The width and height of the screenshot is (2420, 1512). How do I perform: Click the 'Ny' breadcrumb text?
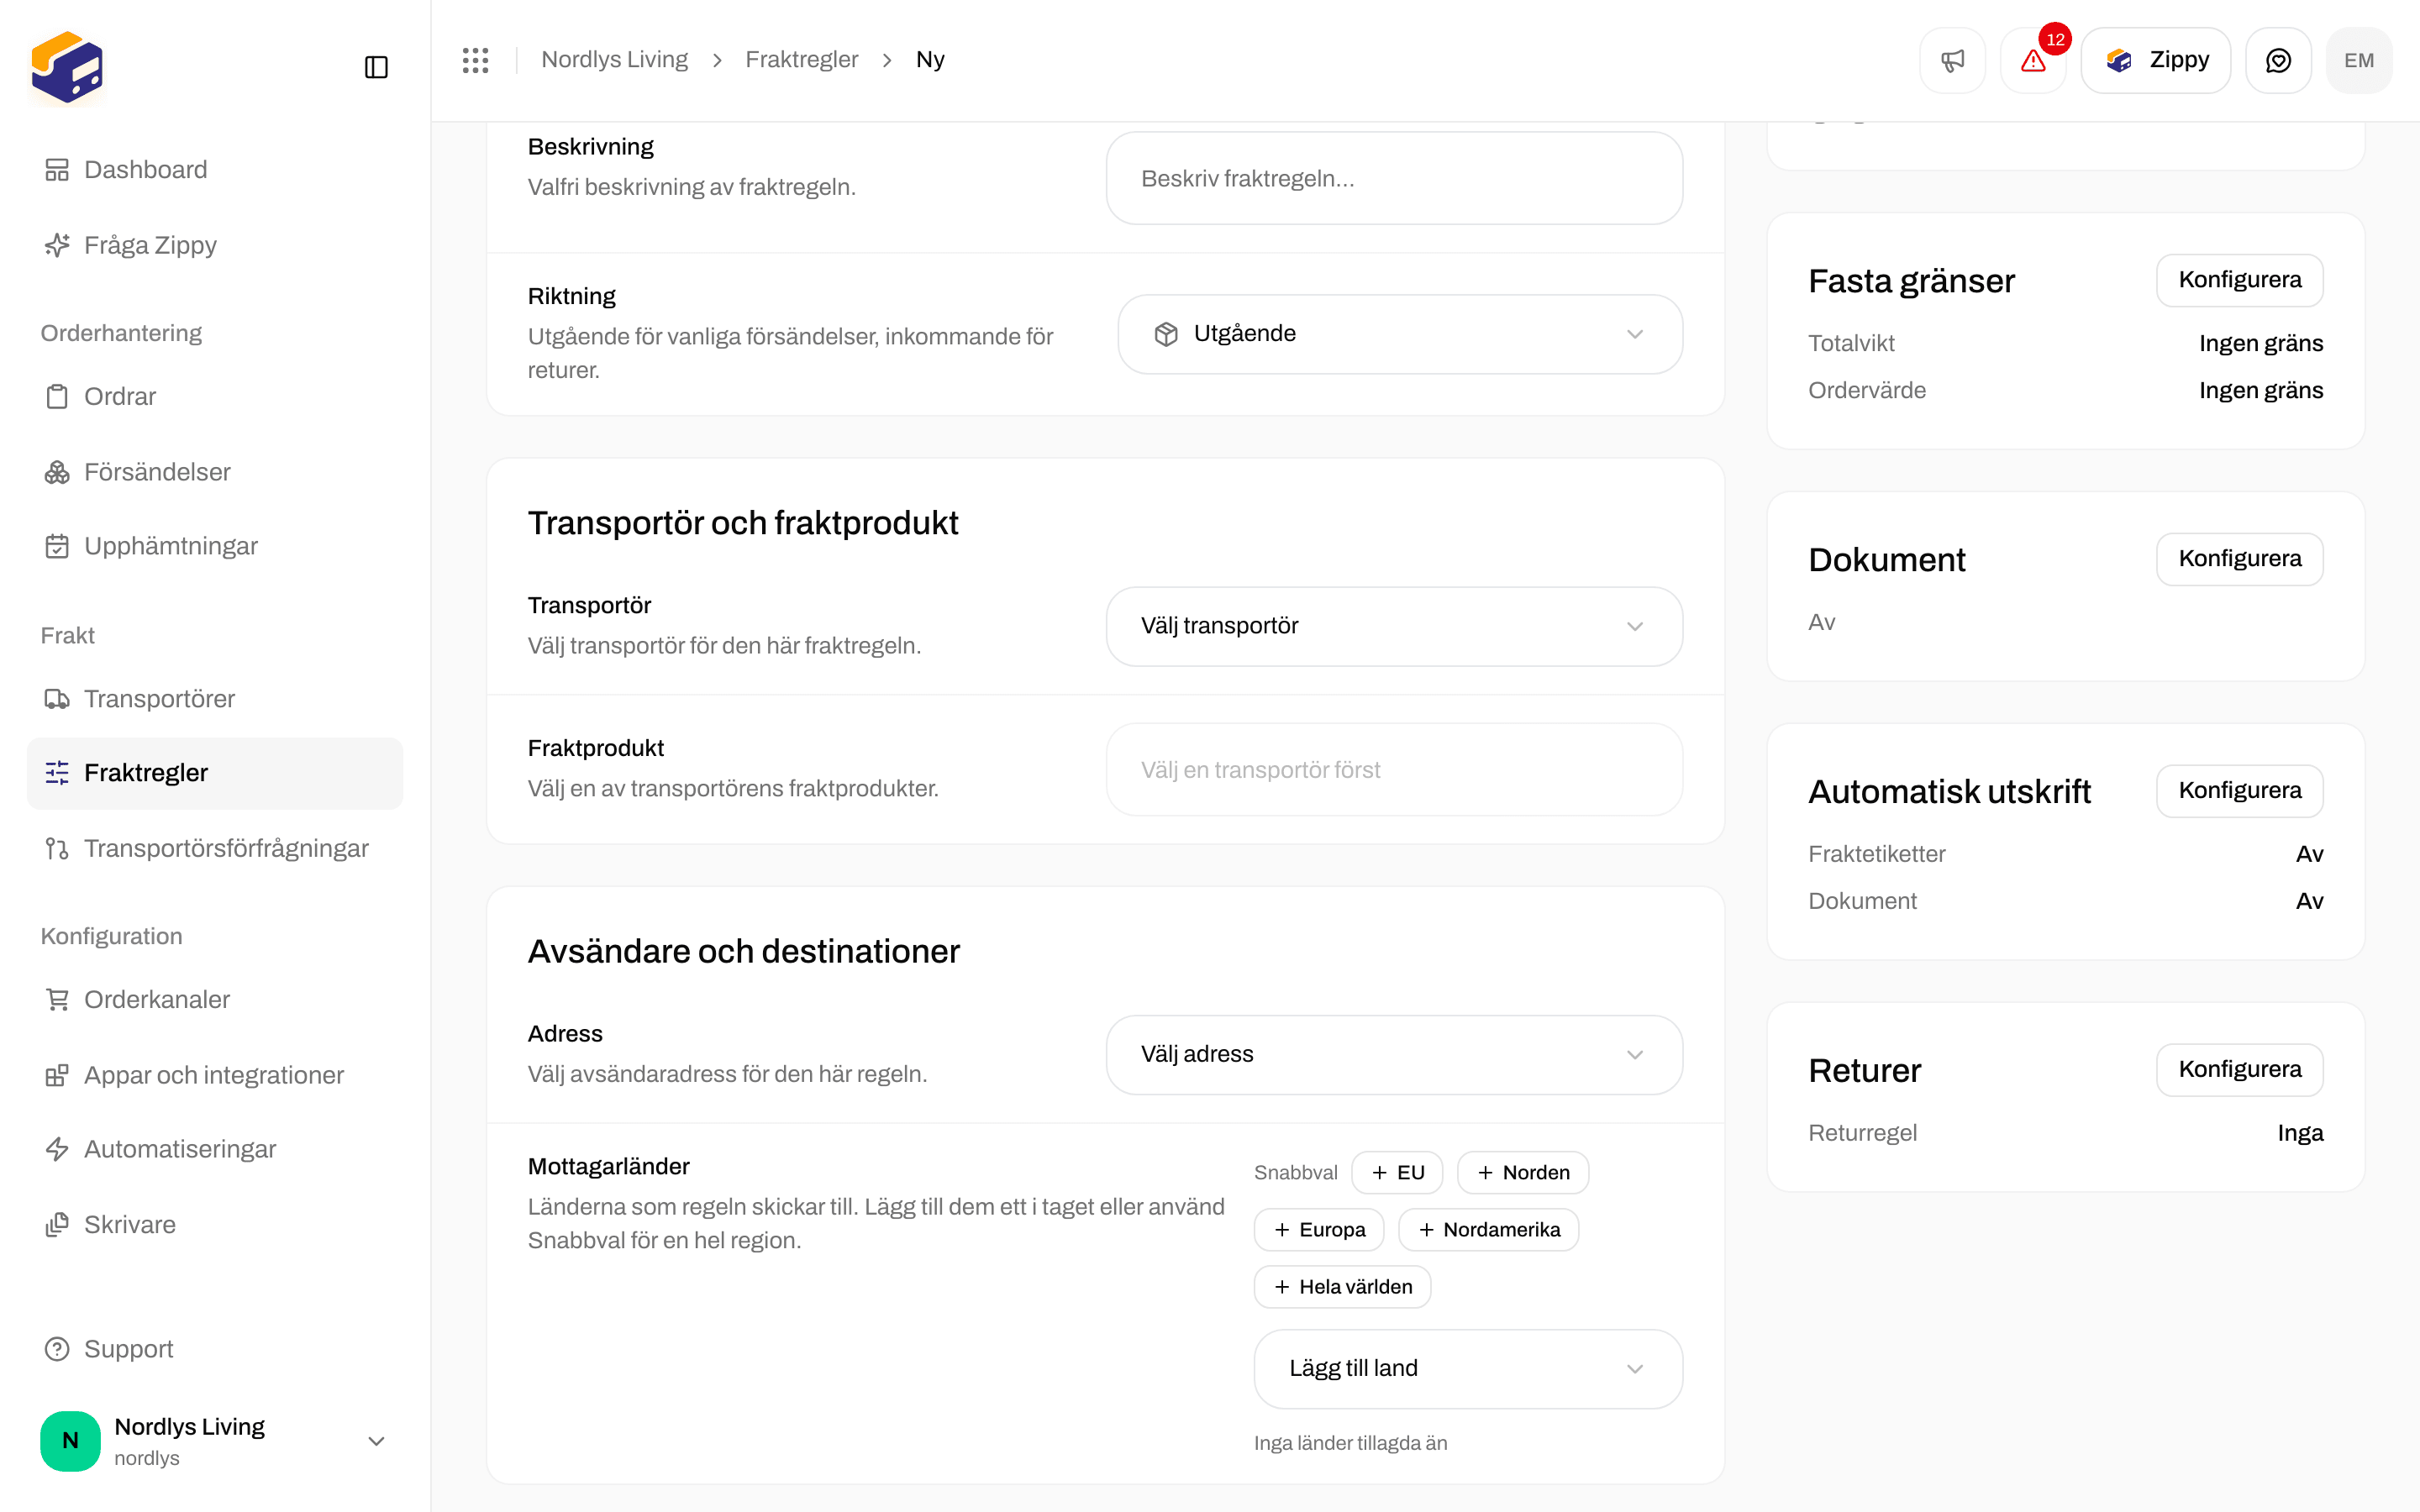930,60
